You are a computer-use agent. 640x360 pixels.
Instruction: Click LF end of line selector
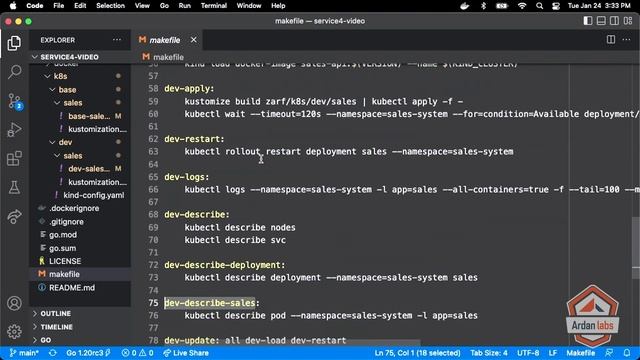click(x=553, y=353)
